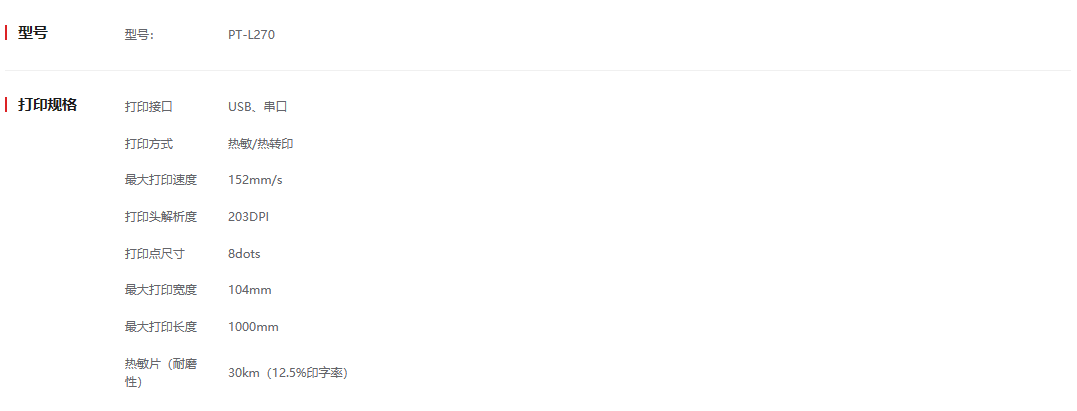Click the 203DPI resolution value
Screen dimensions: 1077x411
pyautogui.click(x=248, y=217)
